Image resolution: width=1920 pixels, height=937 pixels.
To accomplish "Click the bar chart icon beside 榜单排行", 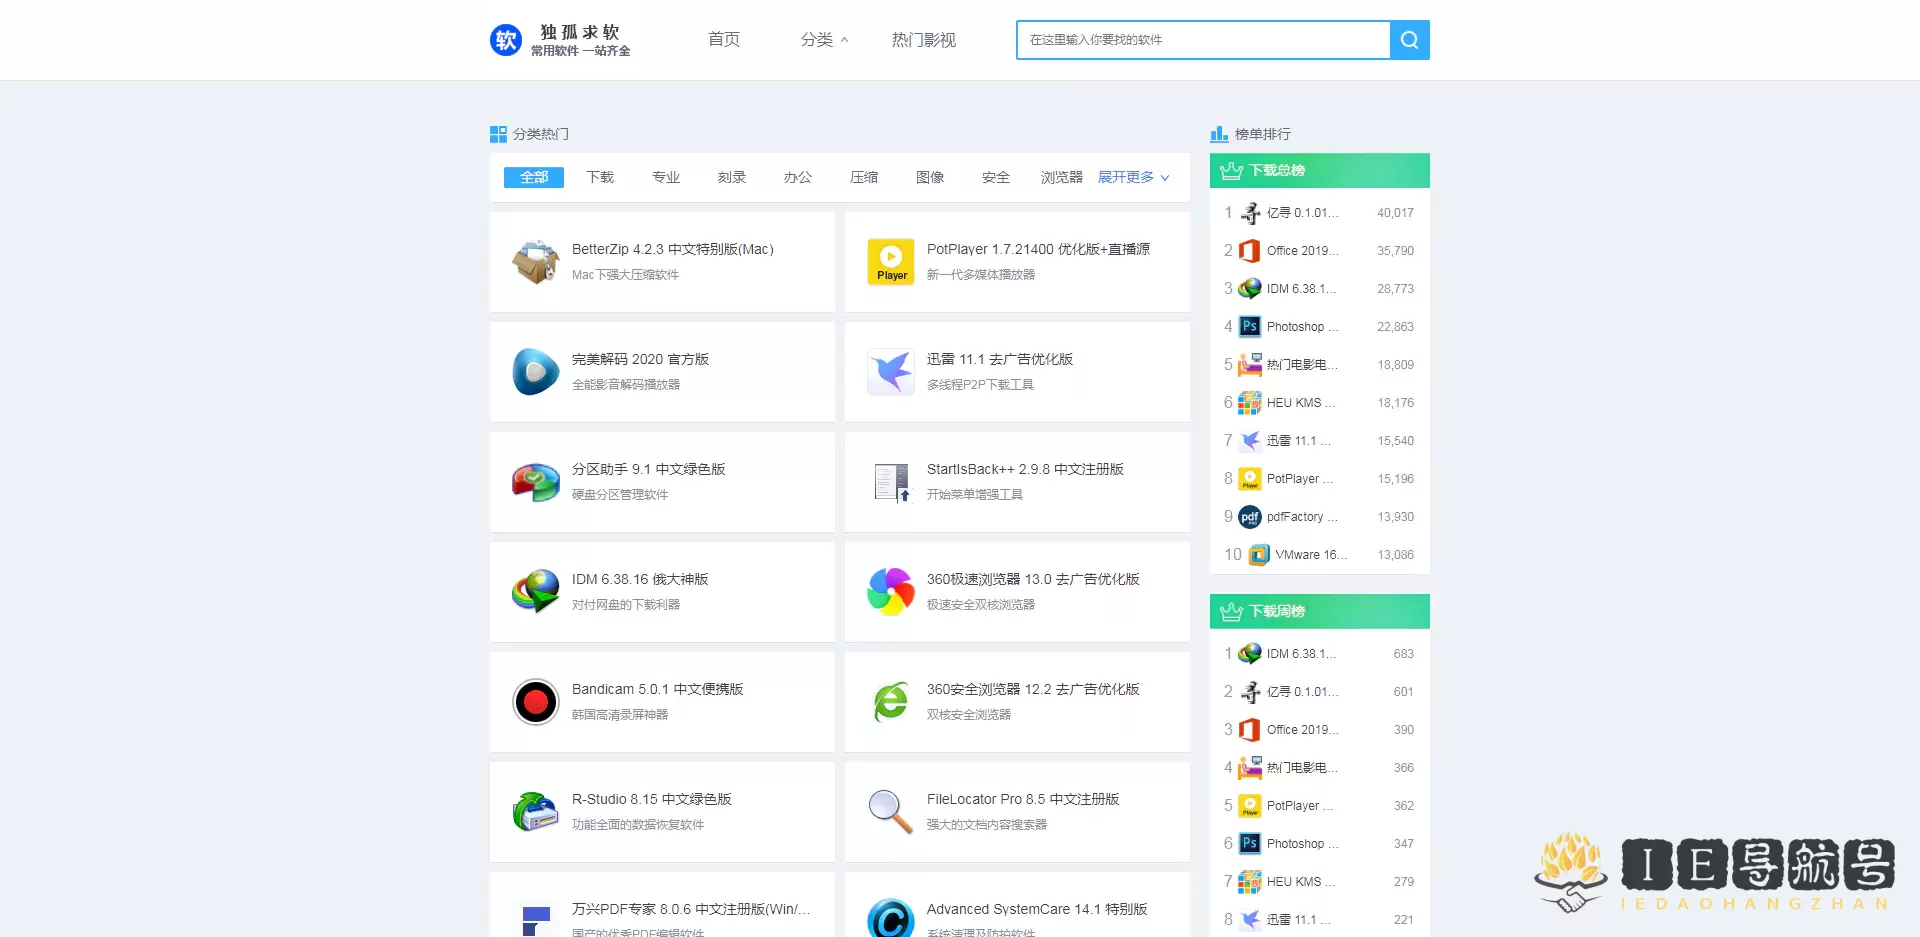I will (x=1219, y=133).
